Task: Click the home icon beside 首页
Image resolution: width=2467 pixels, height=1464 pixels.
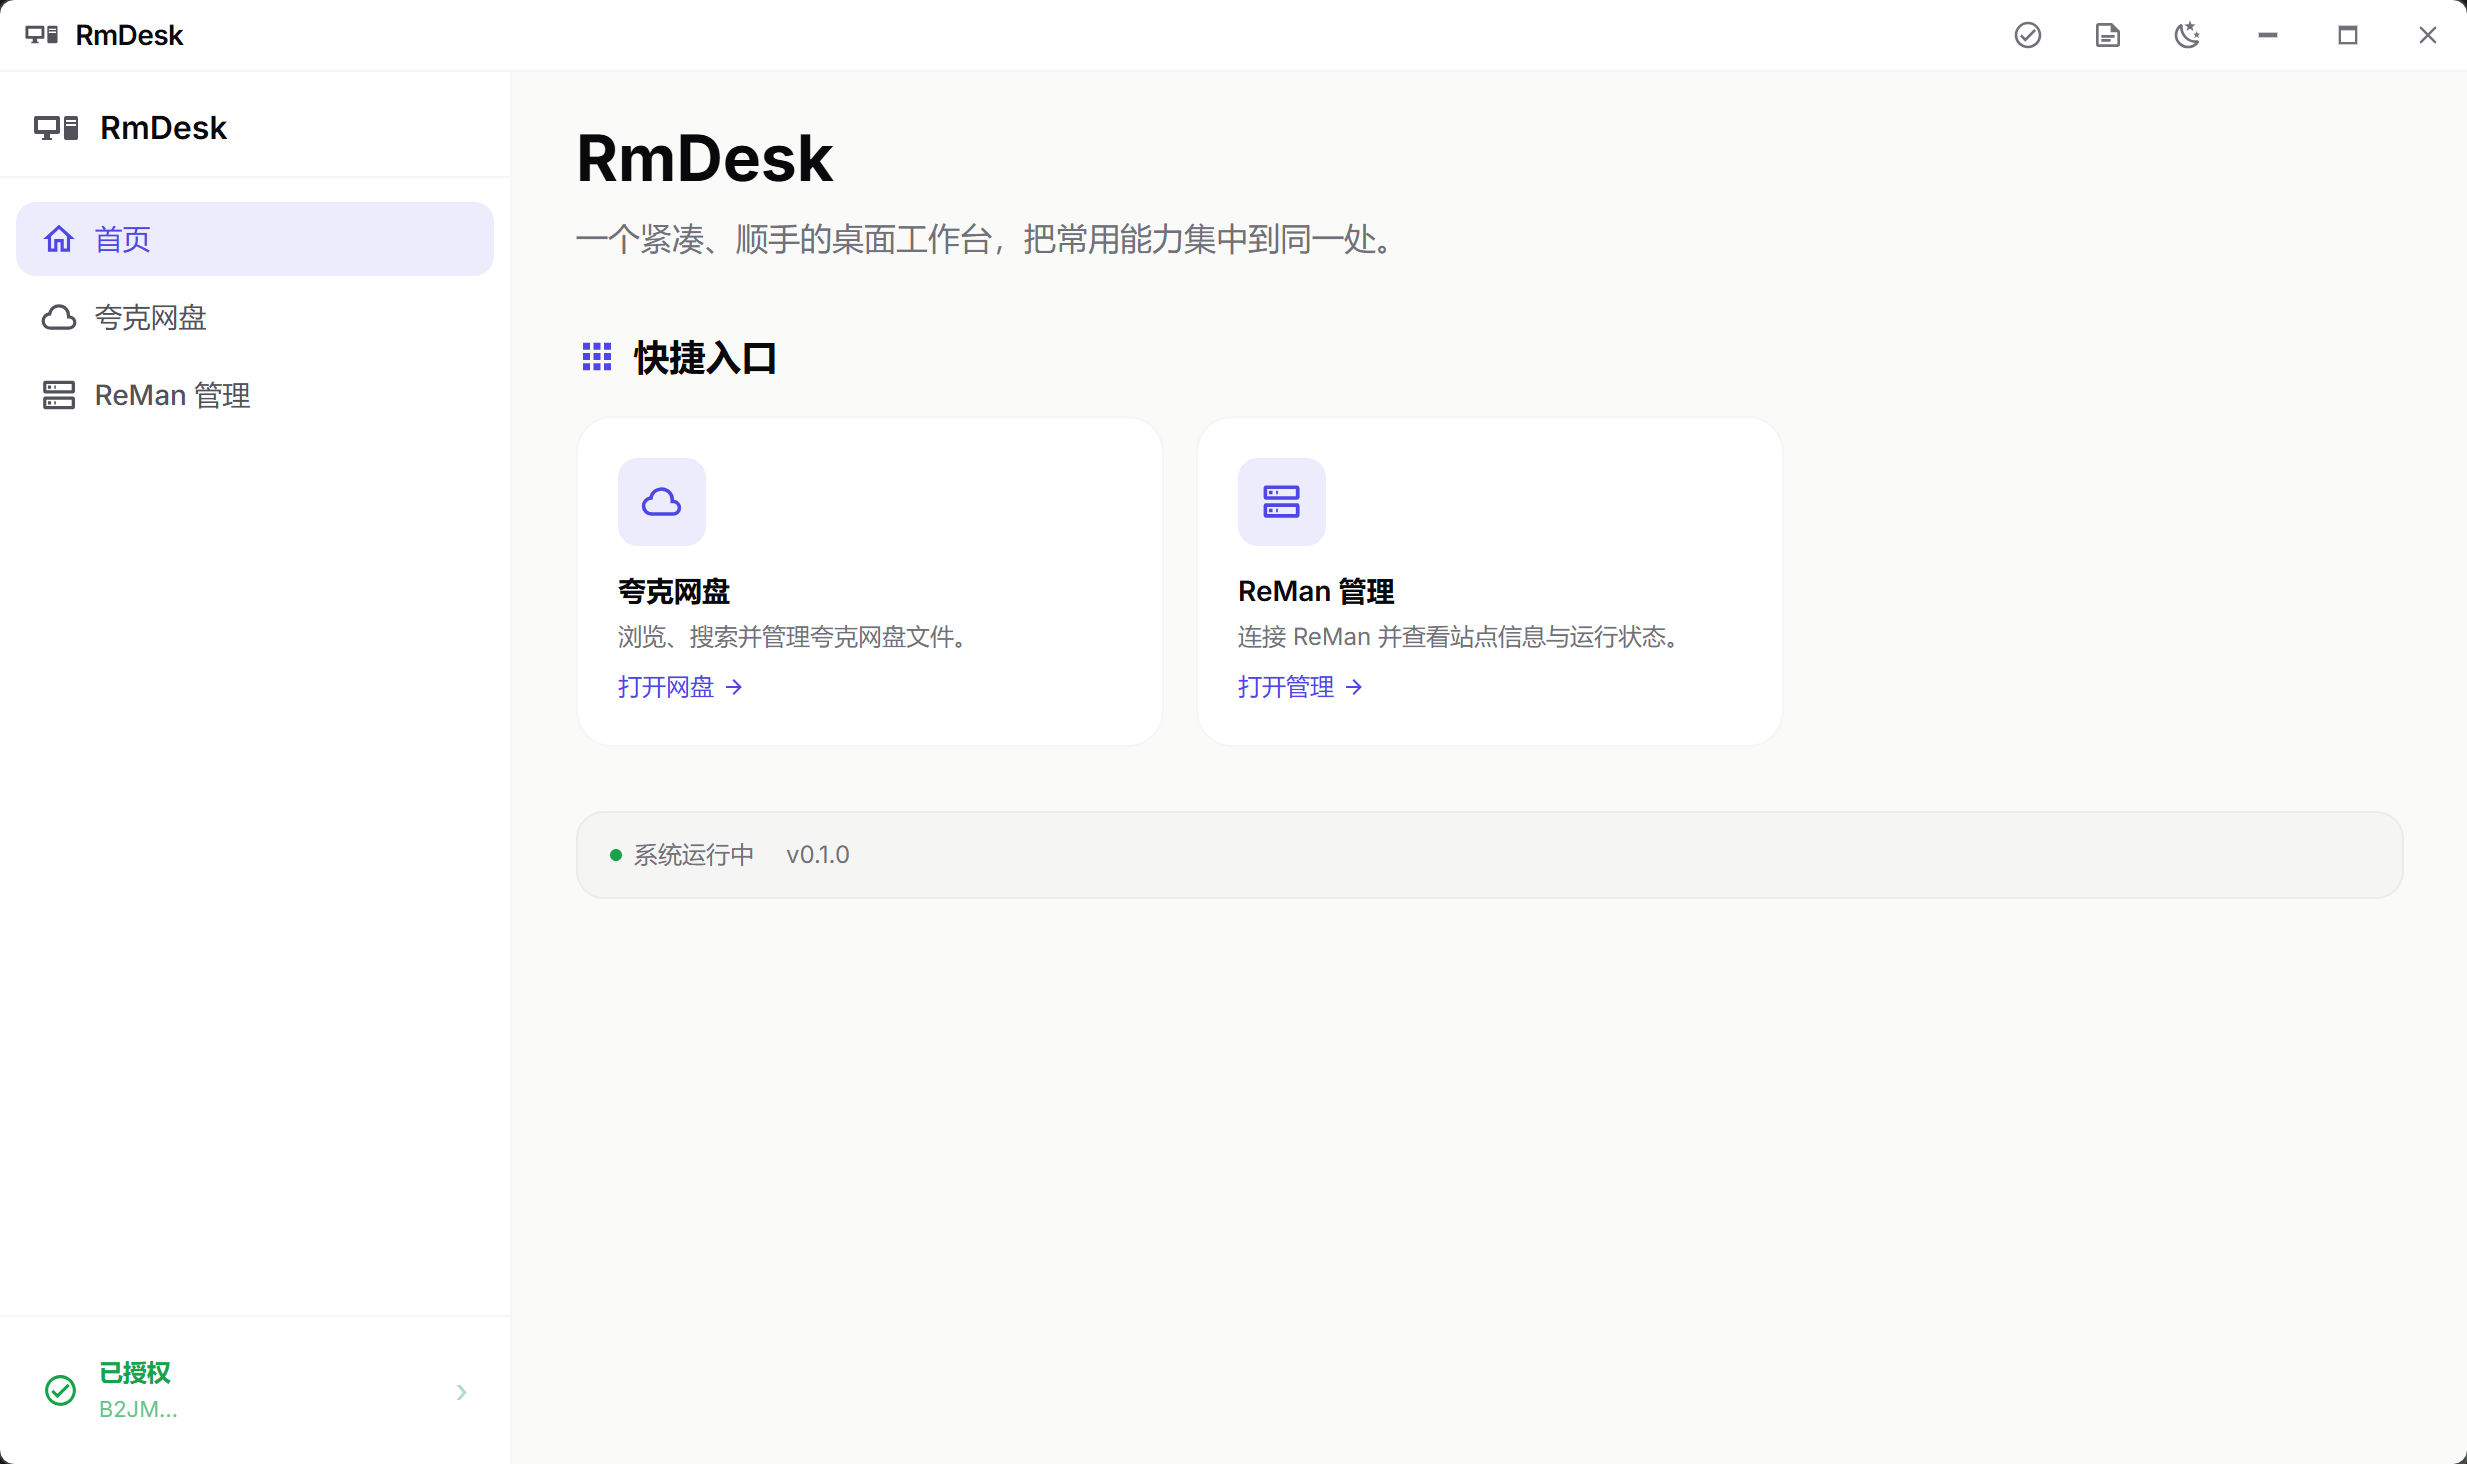Action: [59, 239]
